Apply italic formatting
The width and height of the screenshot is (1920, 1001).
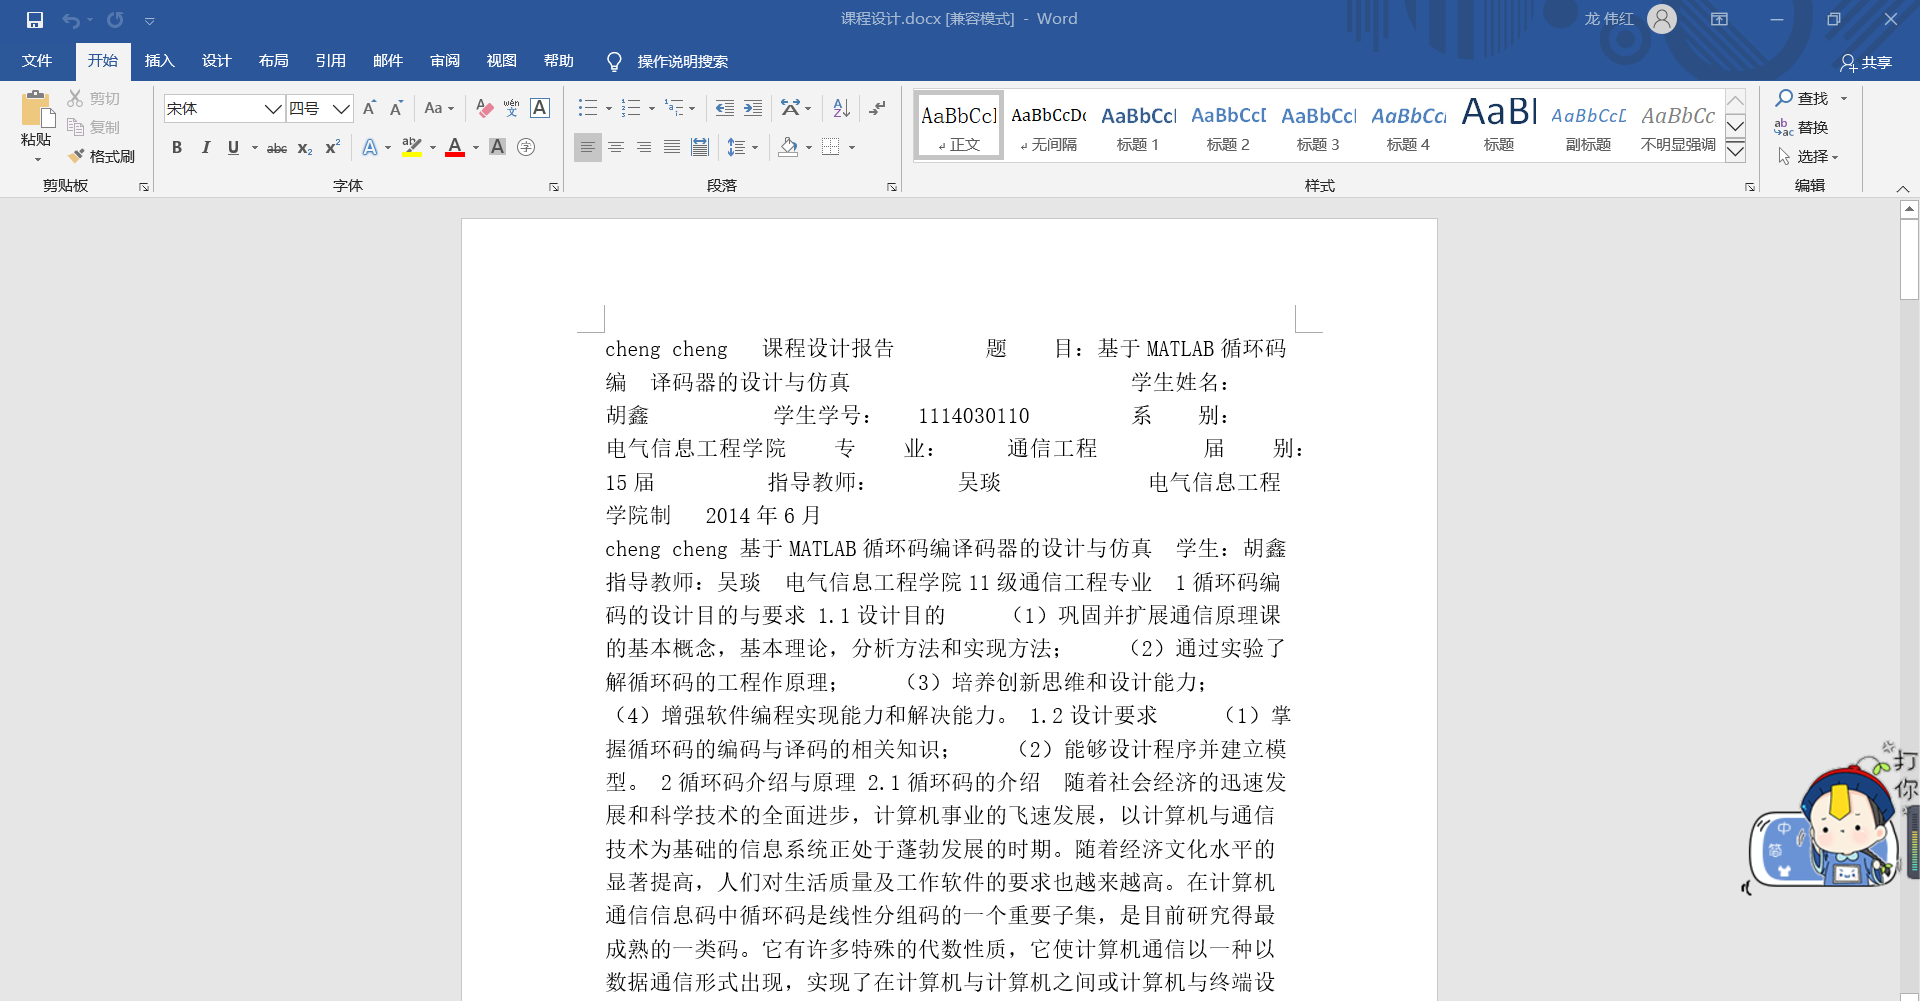(x=206, y=147)
